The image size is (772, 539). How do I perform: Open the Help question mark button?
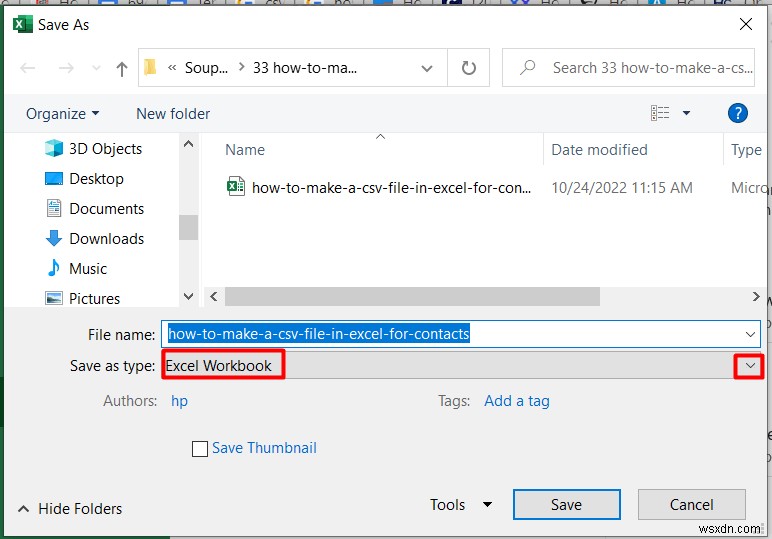click(738, 113)
